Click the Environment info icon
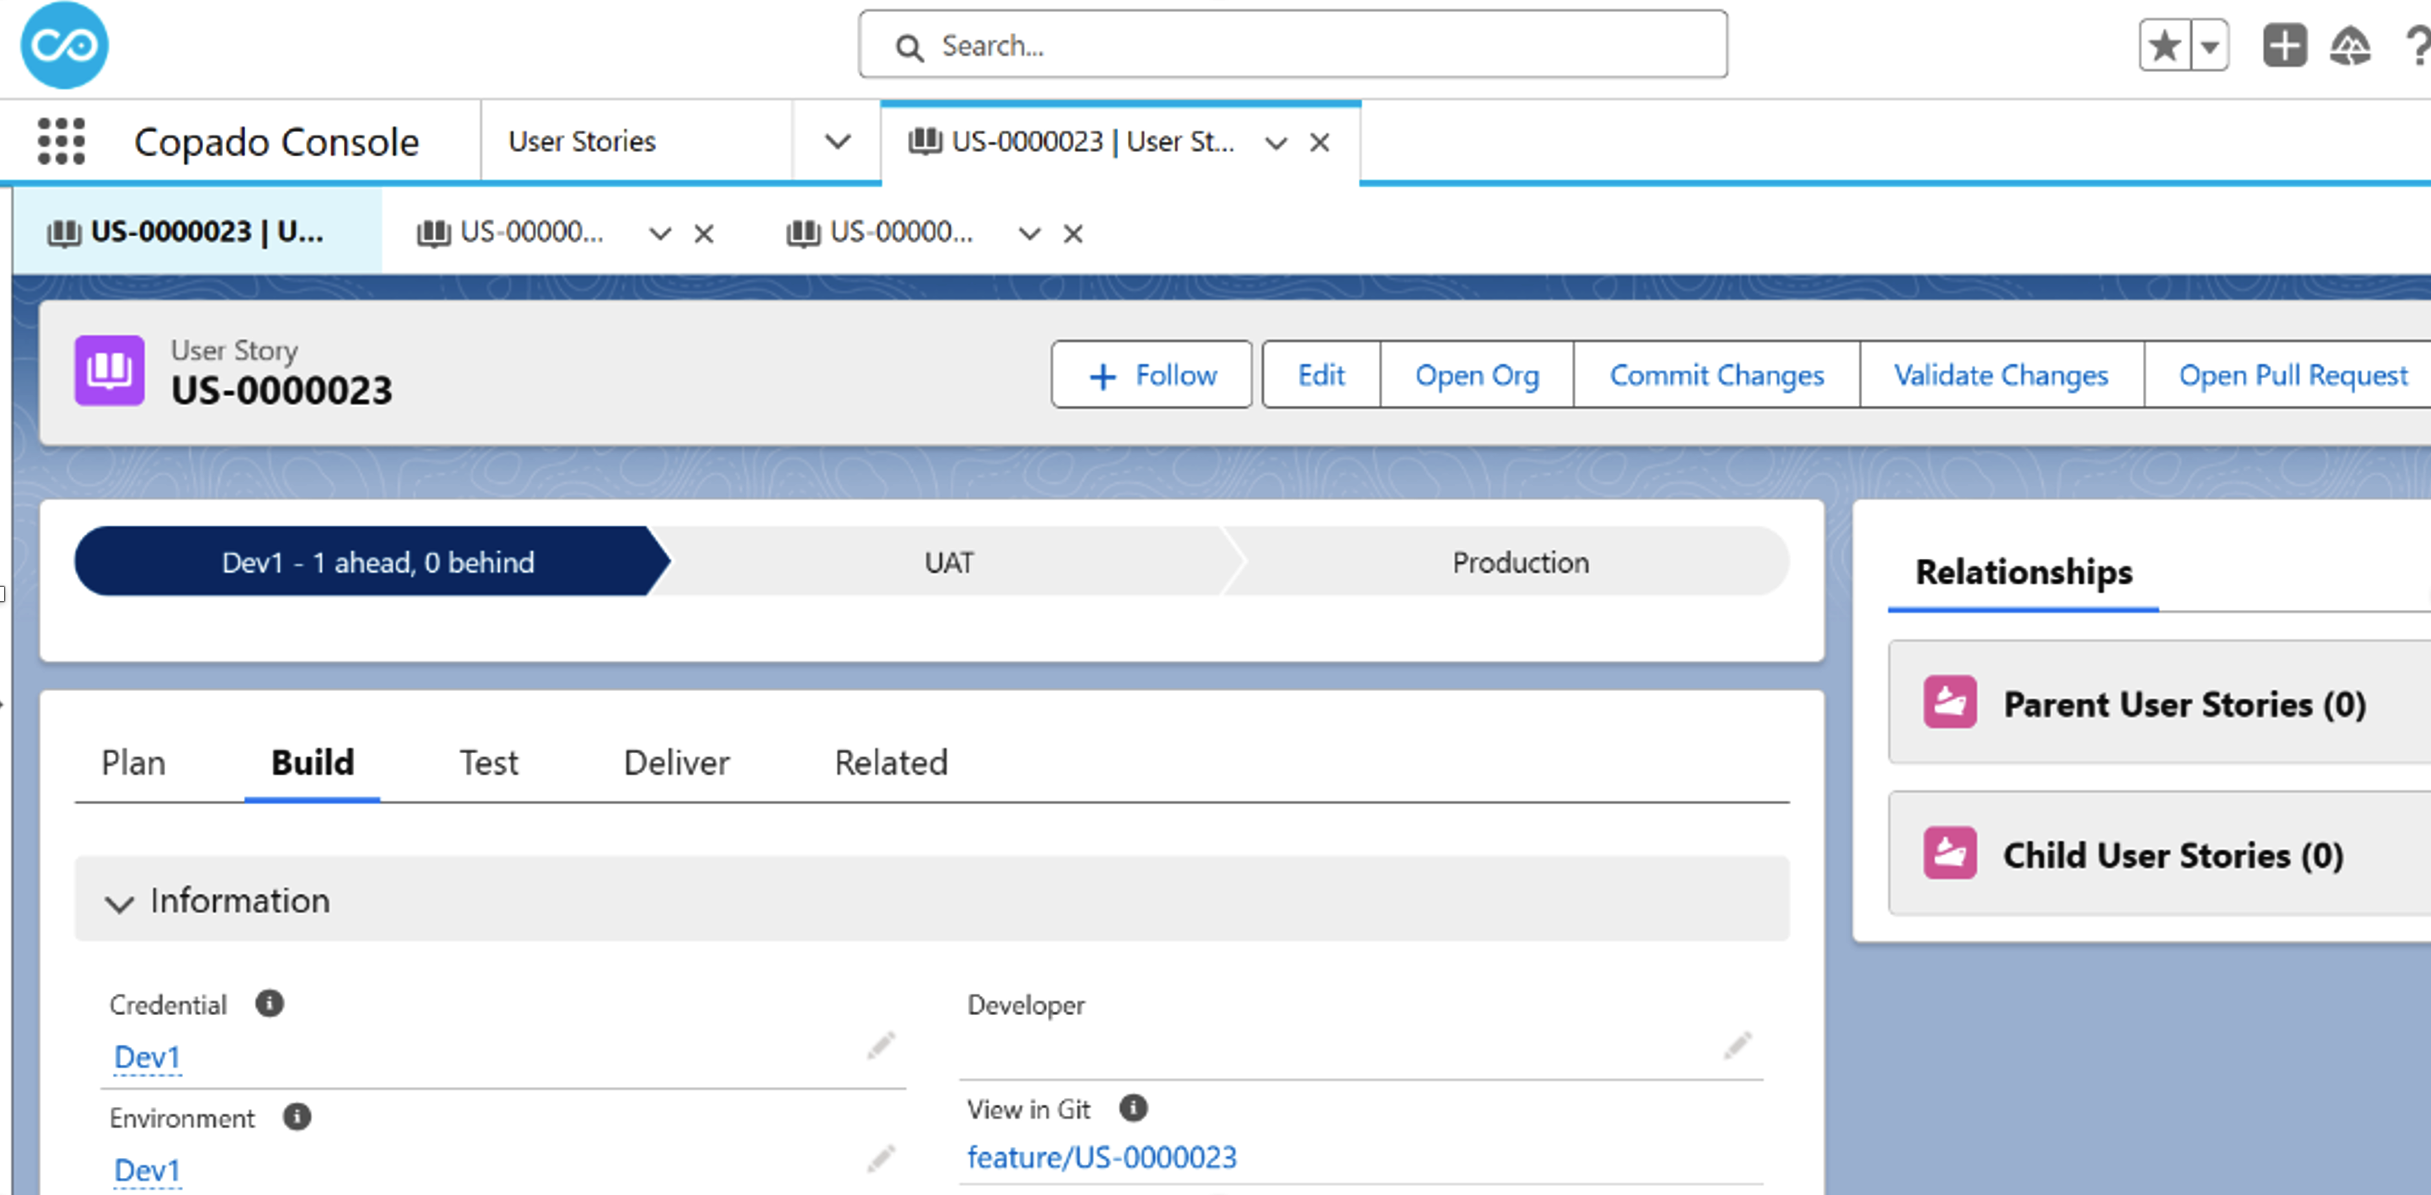Screen dimensions: 2431x1195 pyautogui.click(x=297, y=1116)
